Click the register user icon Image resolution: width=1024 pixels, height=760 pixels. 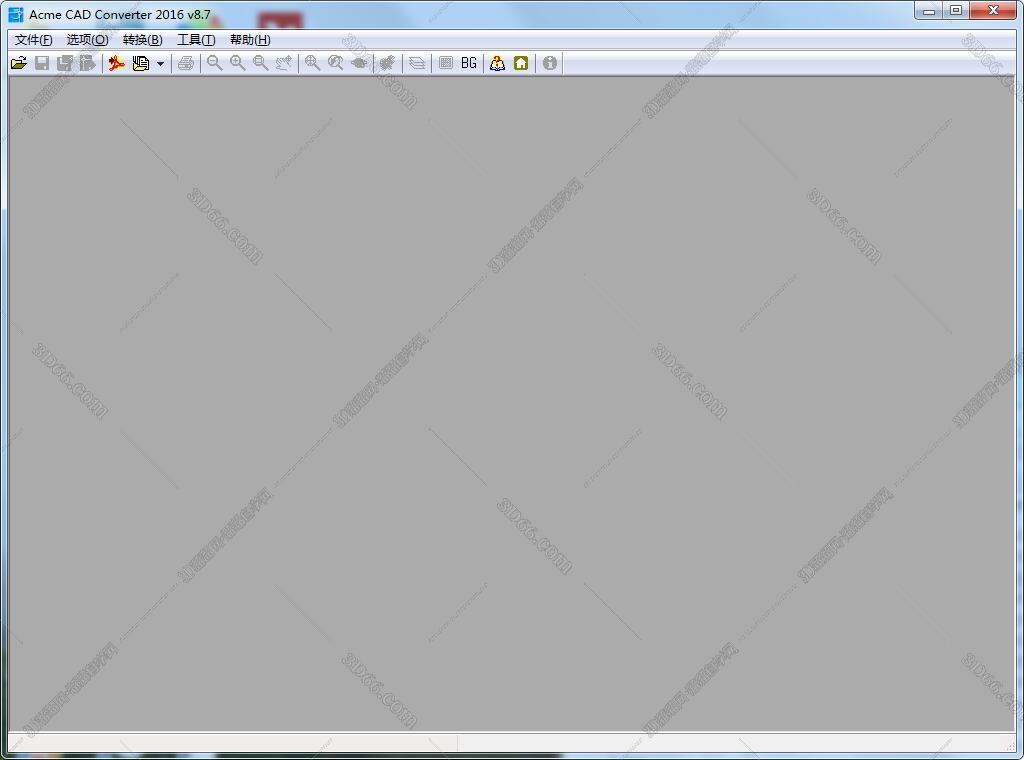[498, 63]
